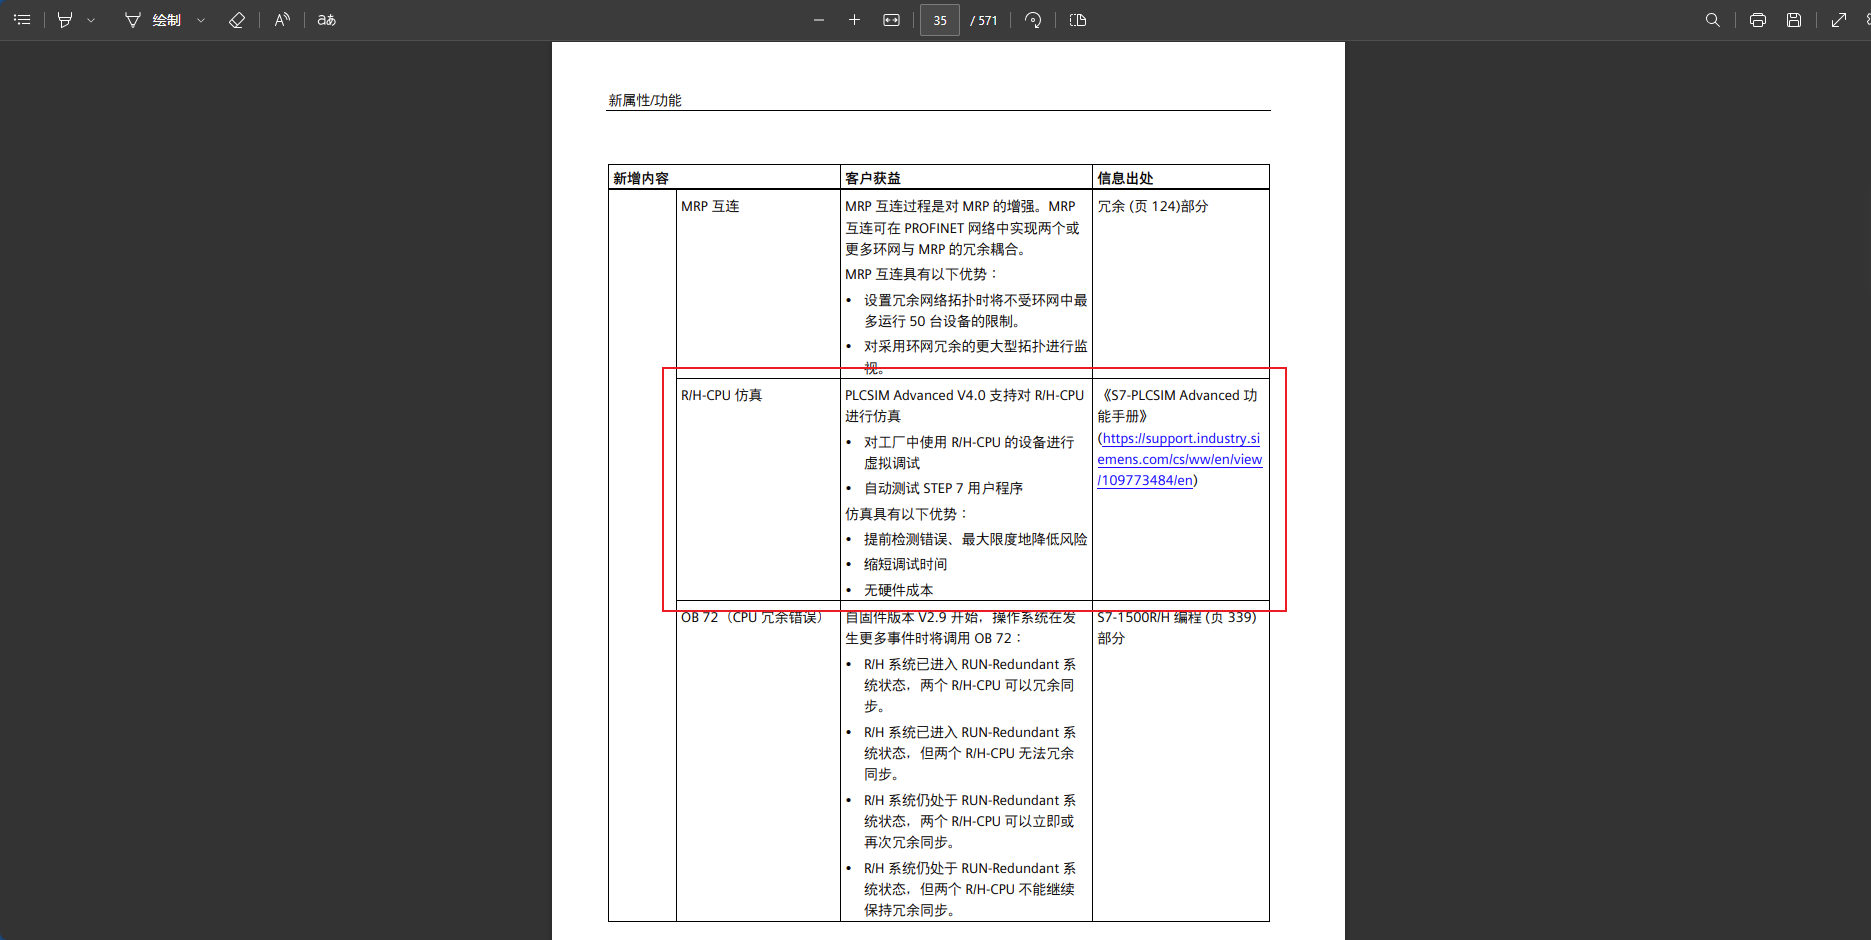Click the page number input field
The image size is (1871, 940).
939,20
